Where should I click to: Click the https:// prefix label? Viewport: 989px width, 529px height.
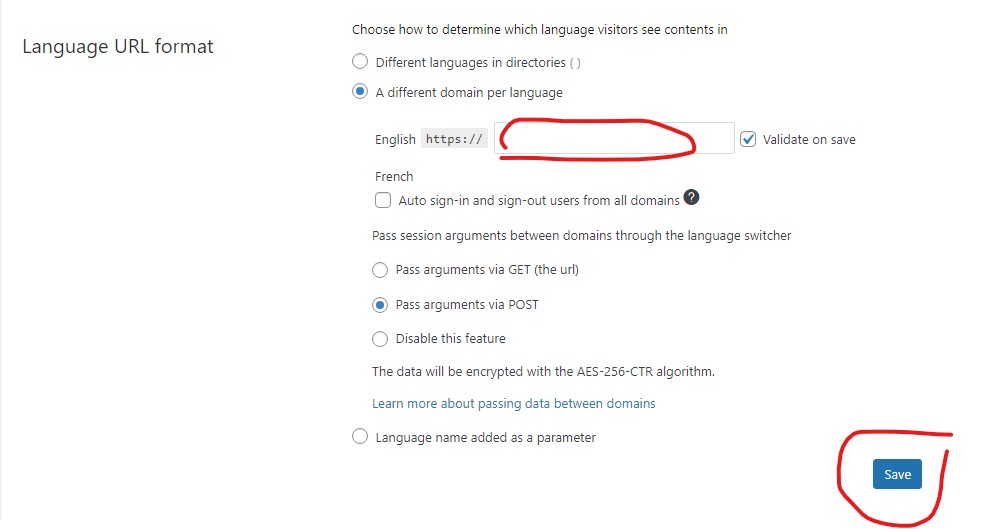(454, 139)
